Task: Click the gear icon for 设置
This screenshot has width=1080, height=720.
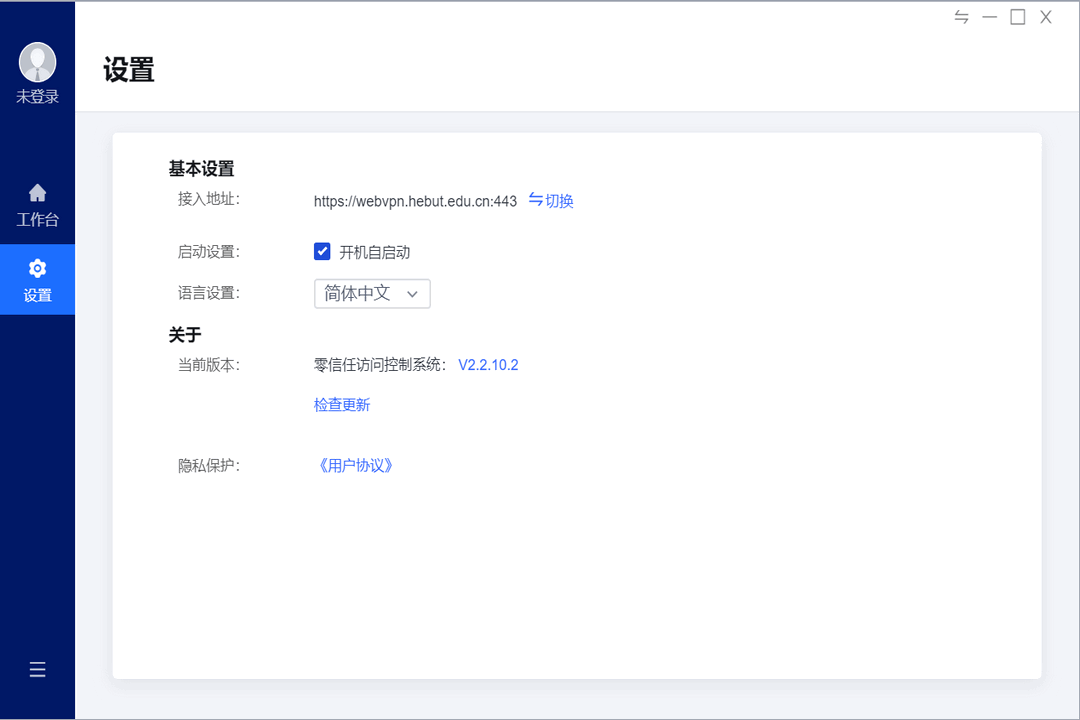Action: point(37,267)
